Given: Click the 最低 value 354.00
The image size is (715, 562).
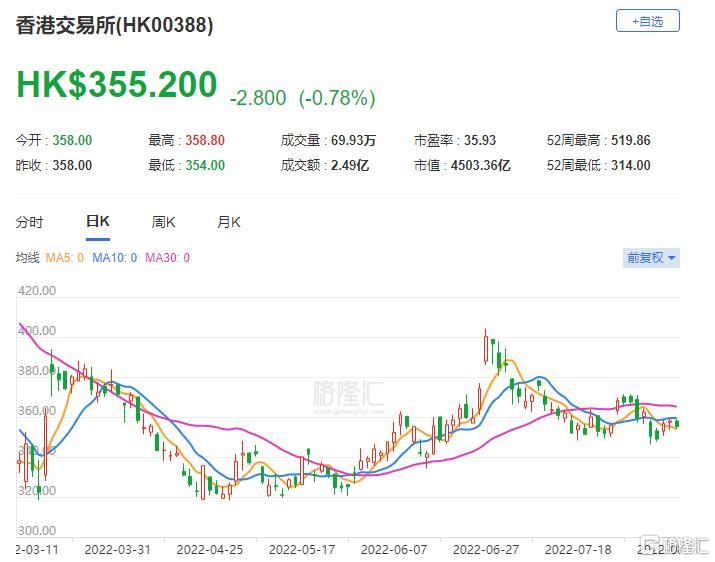Looking at the screenshot, I should pos(205,165).
